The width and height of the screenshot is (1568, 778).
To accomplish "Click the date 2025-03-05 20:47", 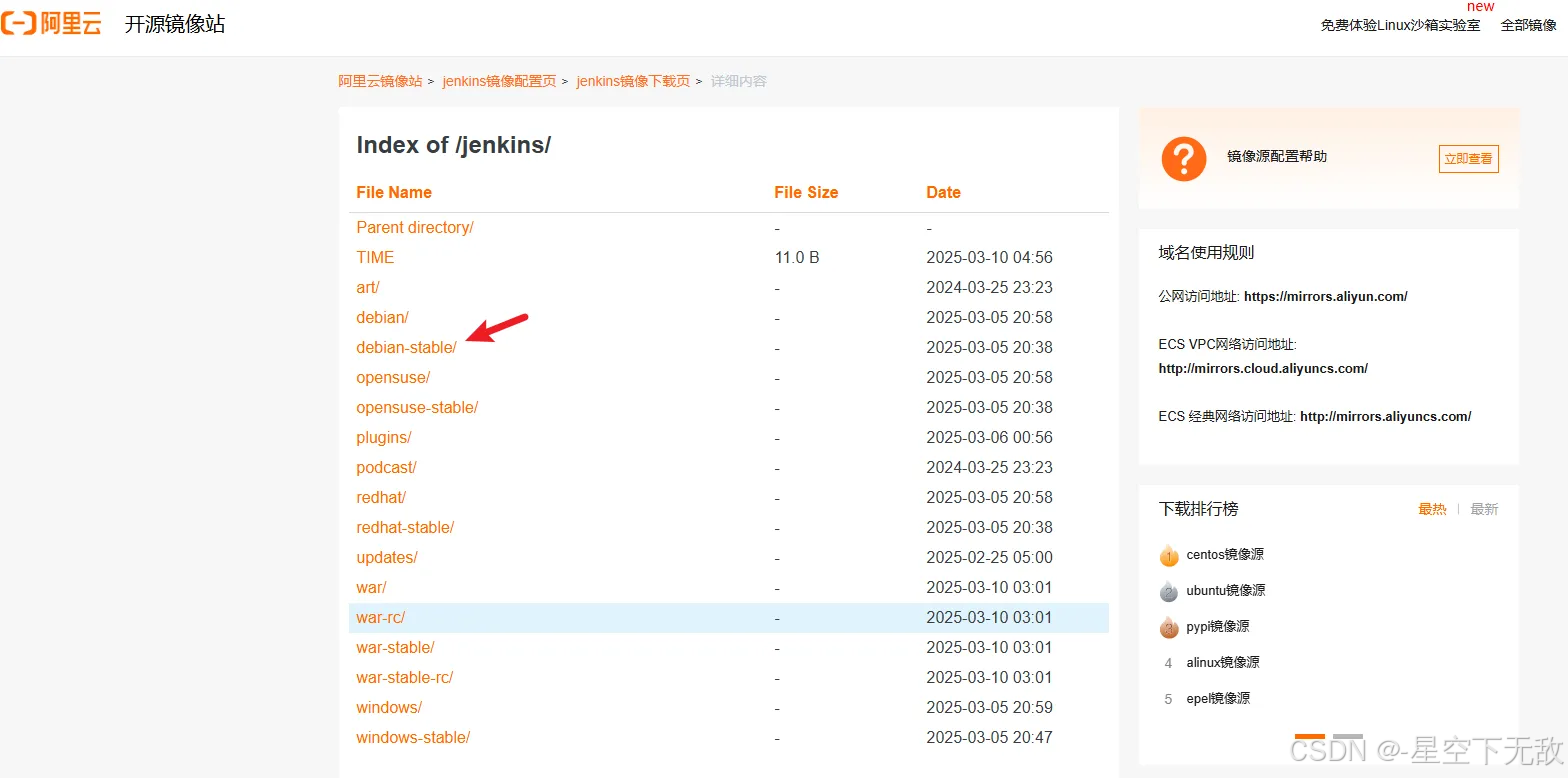I will coord(989,737).
